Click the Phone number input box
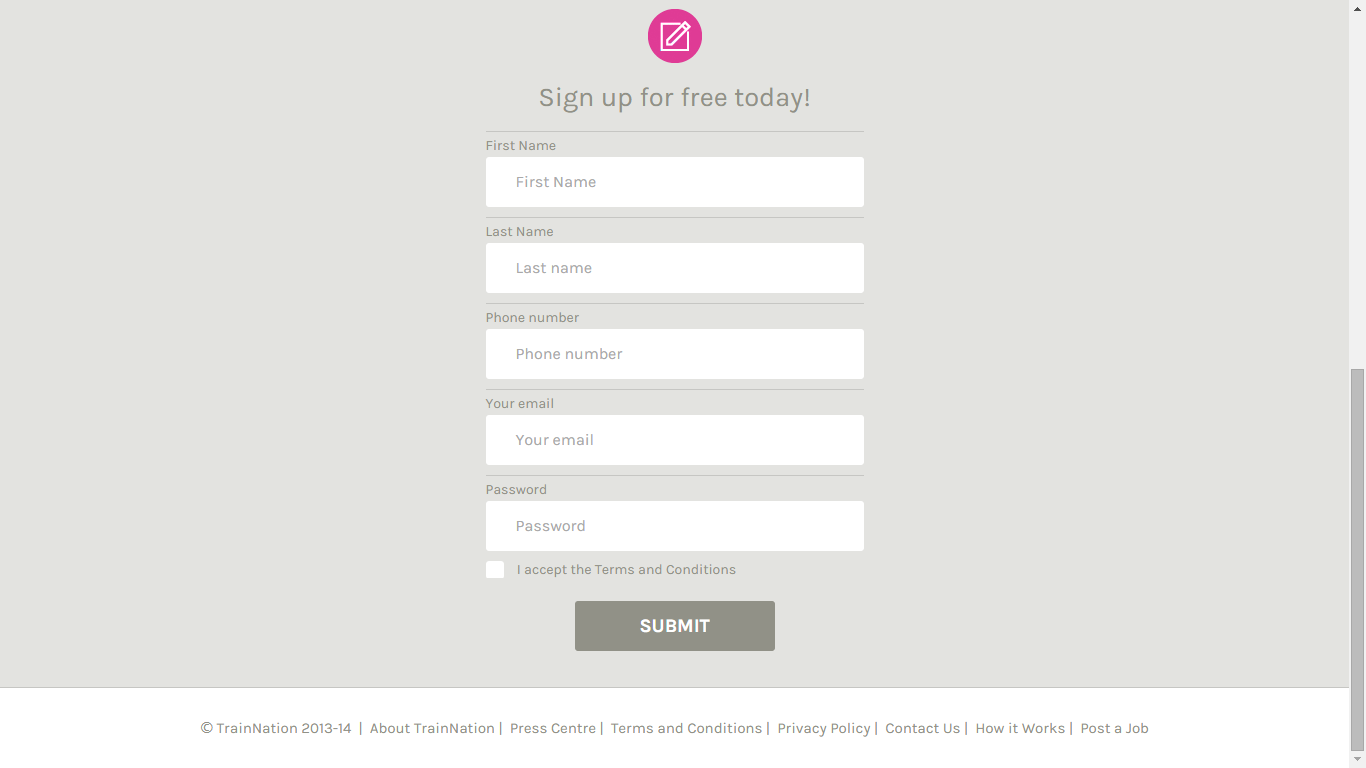Screen dimensions: 1366x768 (675, 354)
